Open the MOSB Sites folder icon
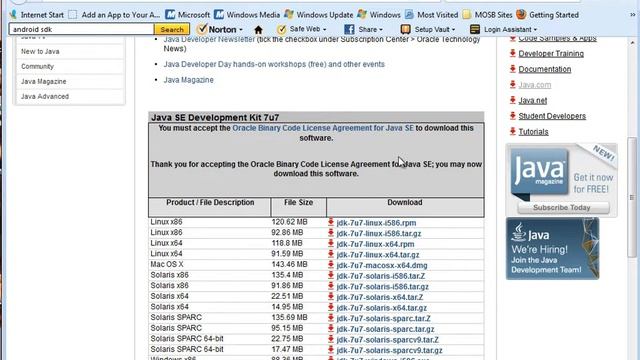The image size is (640, 360). click(x=467, y=15)
